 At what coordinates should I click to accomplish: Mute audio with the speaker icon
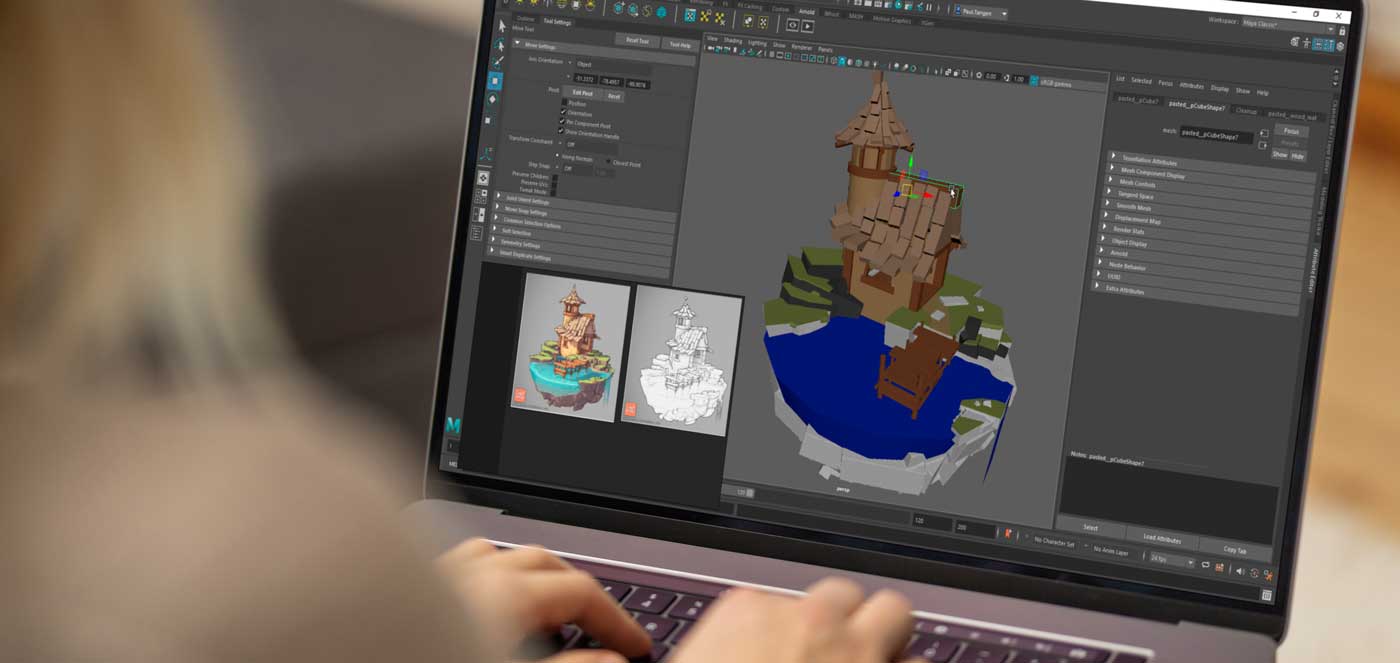pyautogui.click(x=1239, y=571)
